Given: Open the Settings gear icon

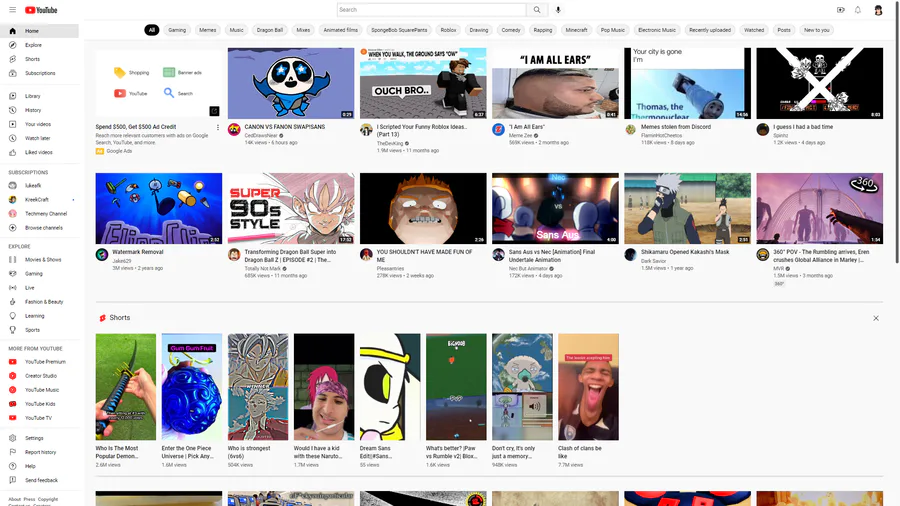Looking at the screenshot, I should pyautogui.click(x=13, y=438).
